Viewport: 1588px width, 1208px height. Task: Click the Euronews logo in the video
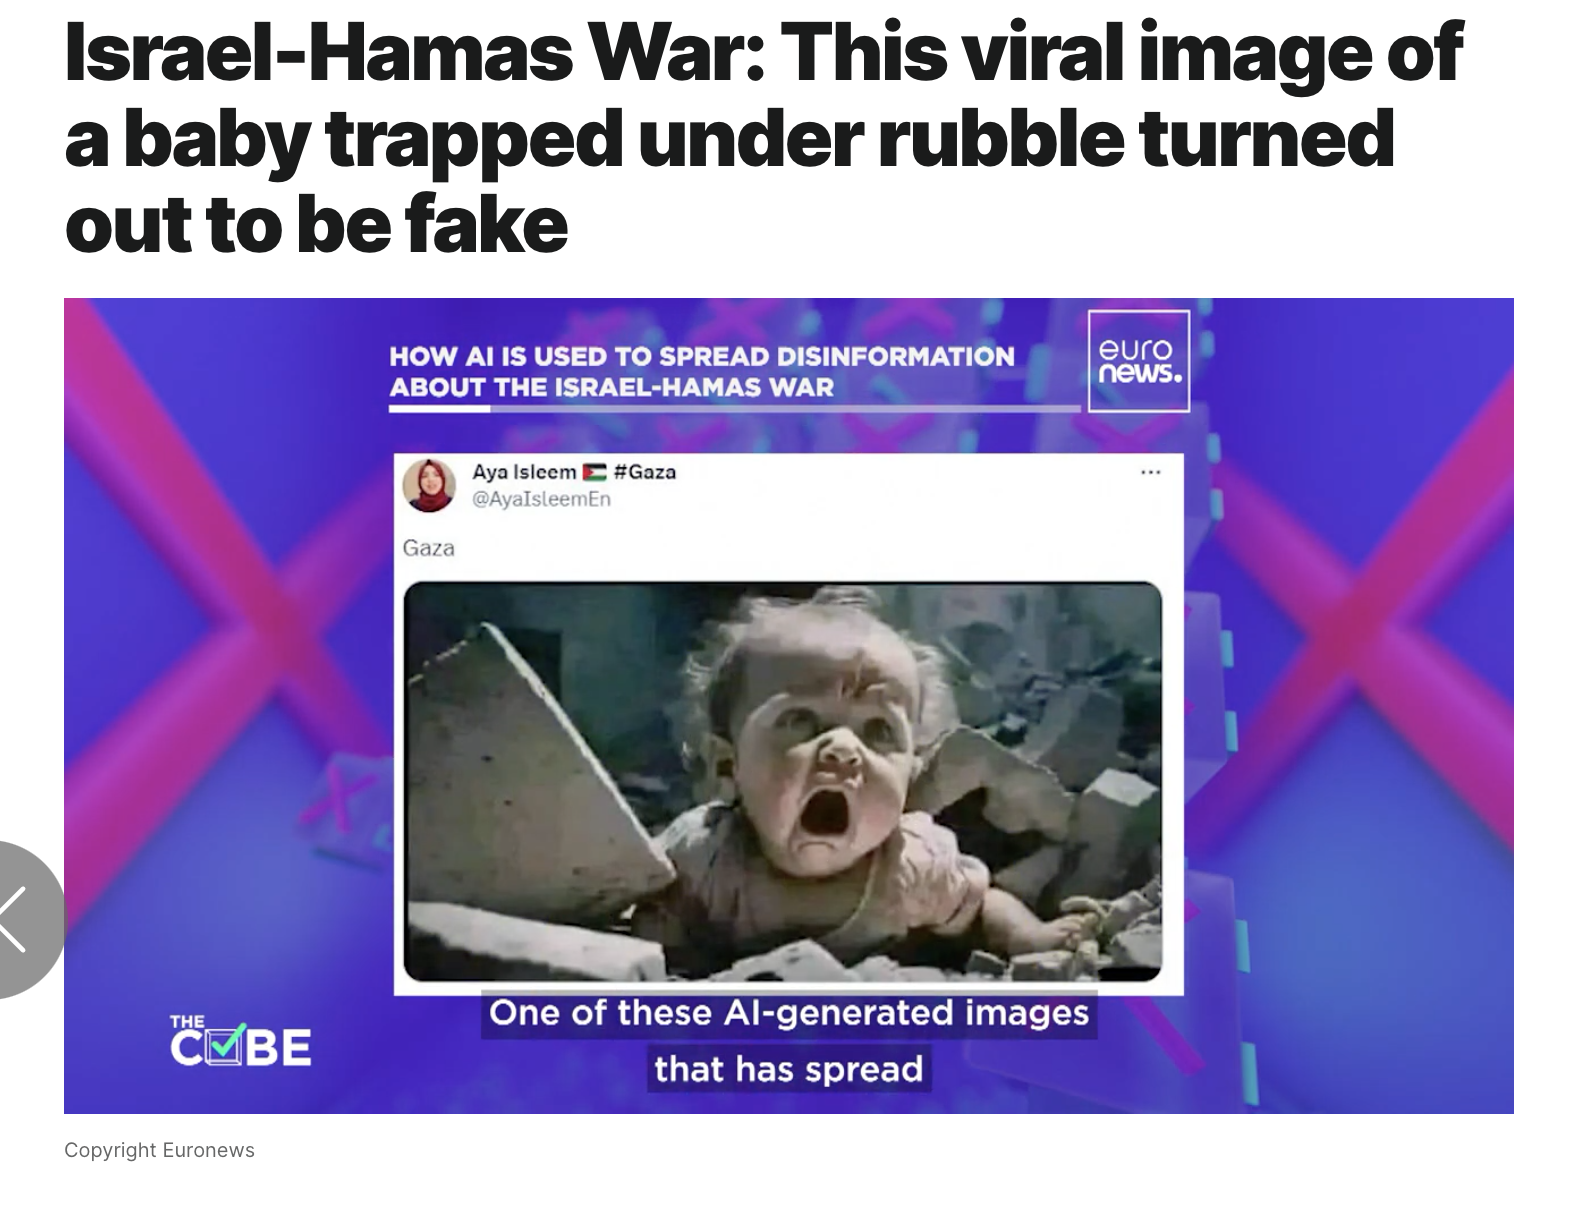tap(1138, 361)
